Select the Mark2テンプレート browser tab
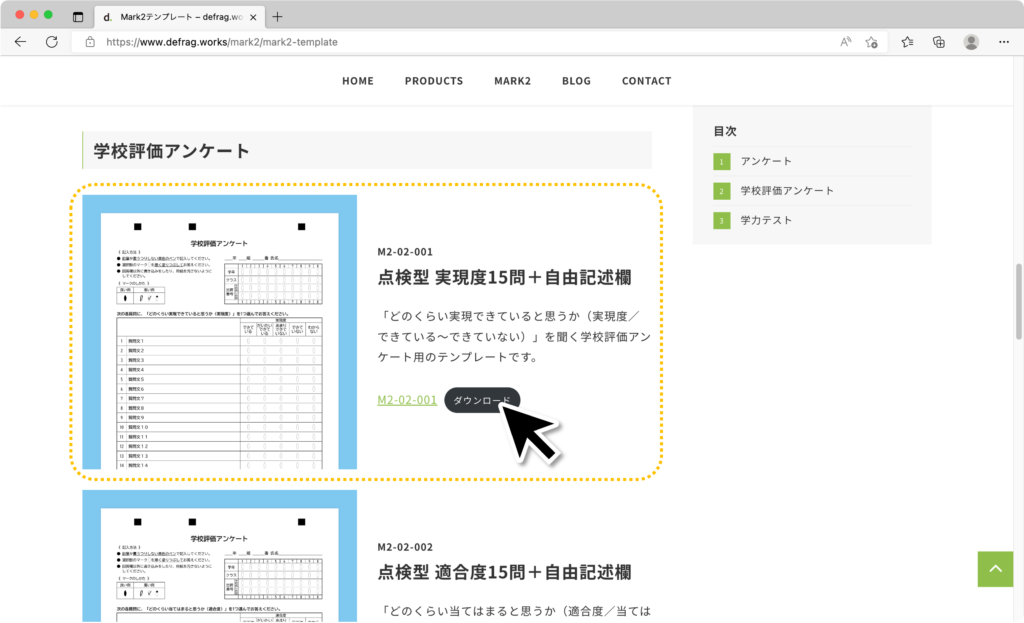The height and width of the screenshot is (623, 1024). tap(180, 17)
